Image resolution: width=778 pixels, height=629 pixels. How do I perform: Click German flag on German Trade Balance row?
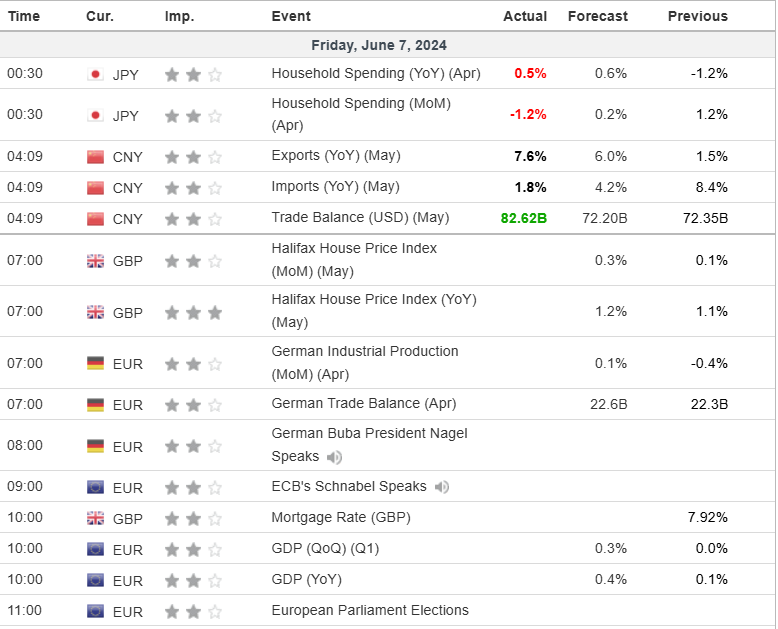click(96, 405)
